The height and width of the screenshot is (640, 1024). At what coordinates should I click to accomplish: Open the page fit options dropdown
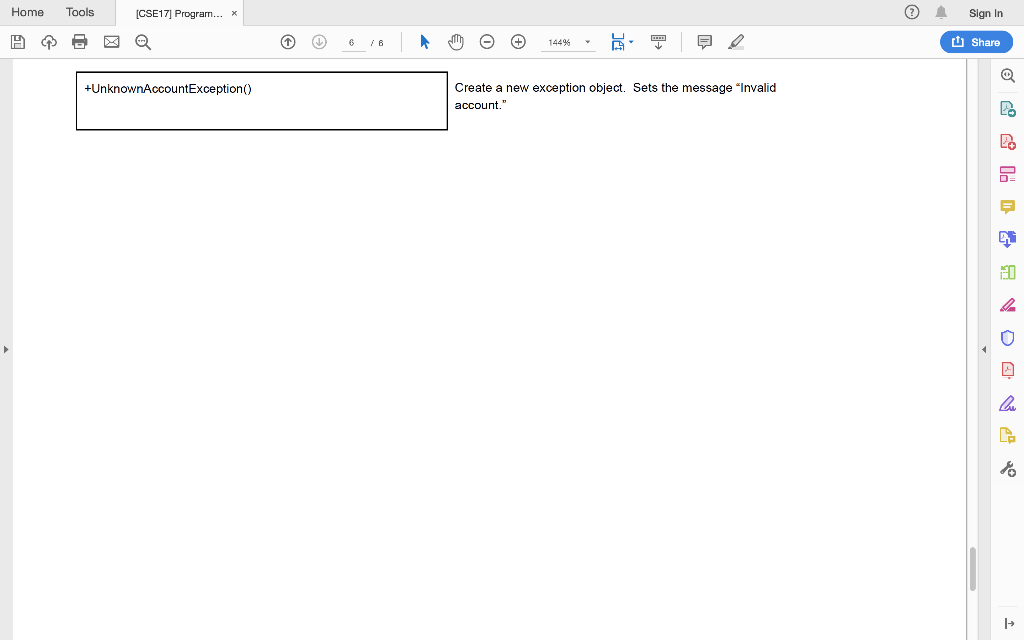630,42
